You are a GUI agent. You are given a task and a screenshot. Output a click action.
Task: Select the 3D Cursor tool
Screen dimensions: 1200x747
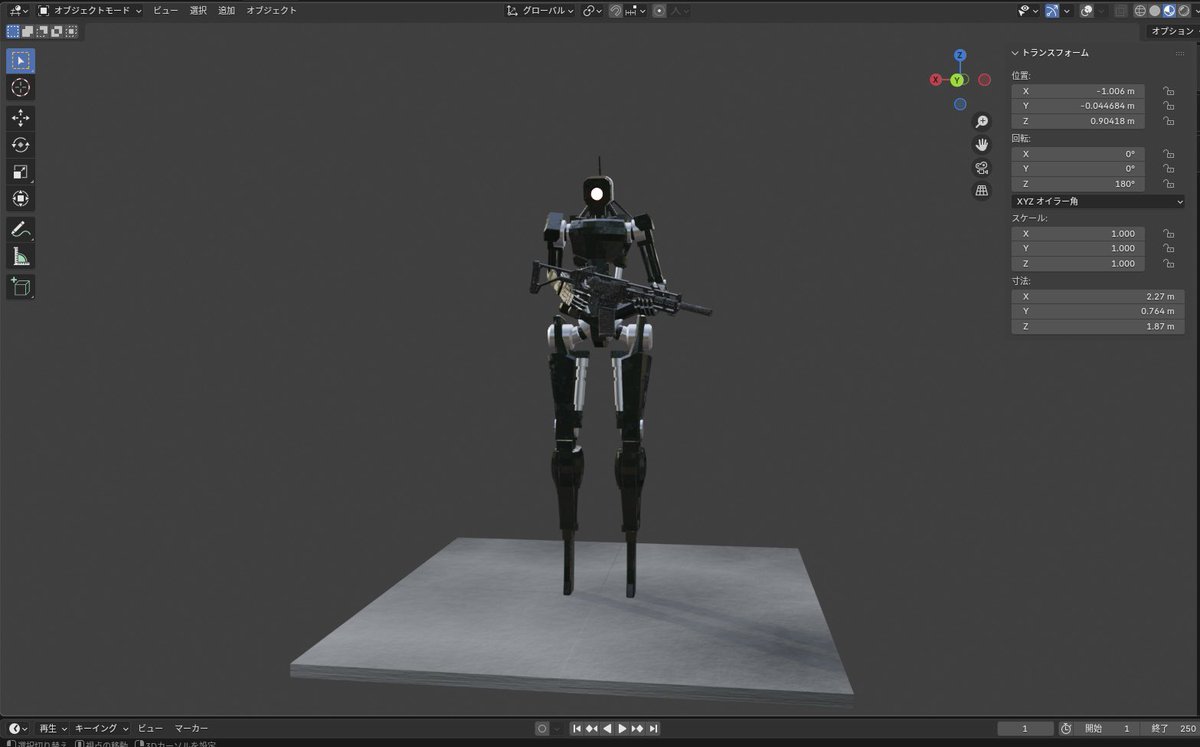pos(20,88)
